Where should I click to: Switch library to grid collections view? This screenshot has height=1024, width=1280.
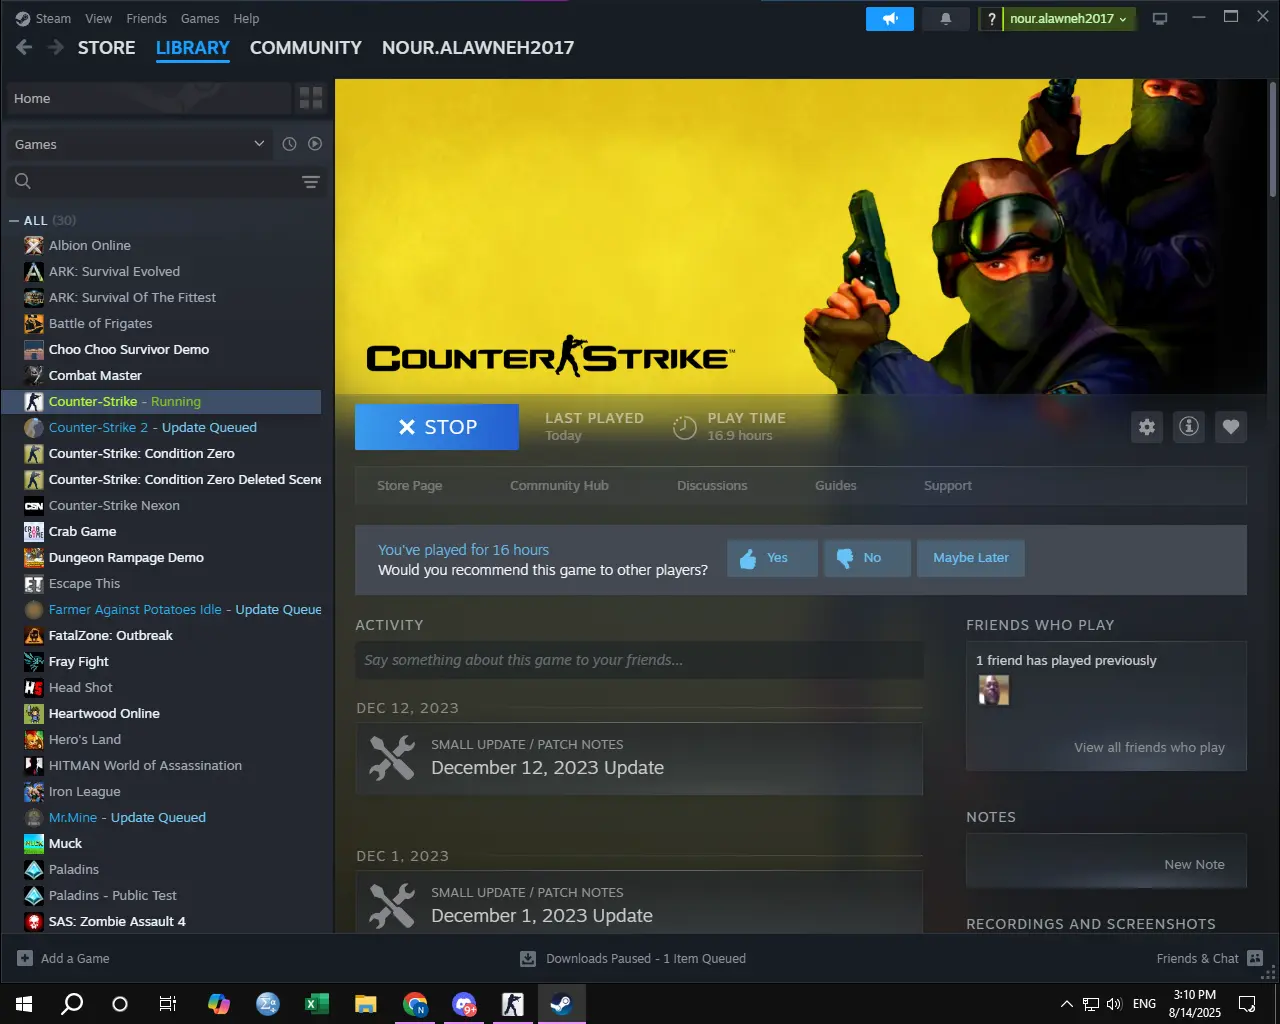pos(311,98)
